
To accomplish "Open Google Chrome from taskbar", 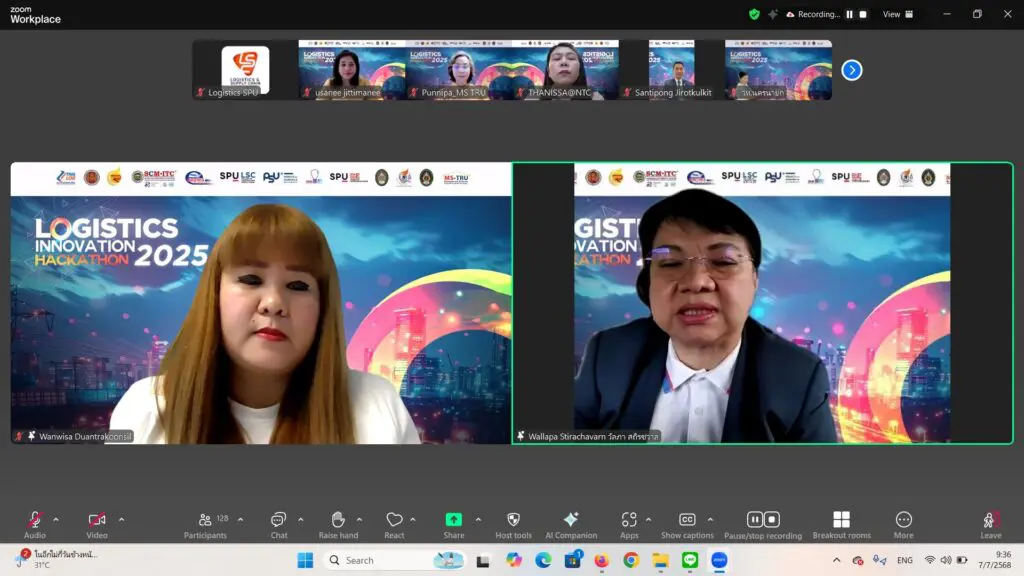I will [631, 560].
